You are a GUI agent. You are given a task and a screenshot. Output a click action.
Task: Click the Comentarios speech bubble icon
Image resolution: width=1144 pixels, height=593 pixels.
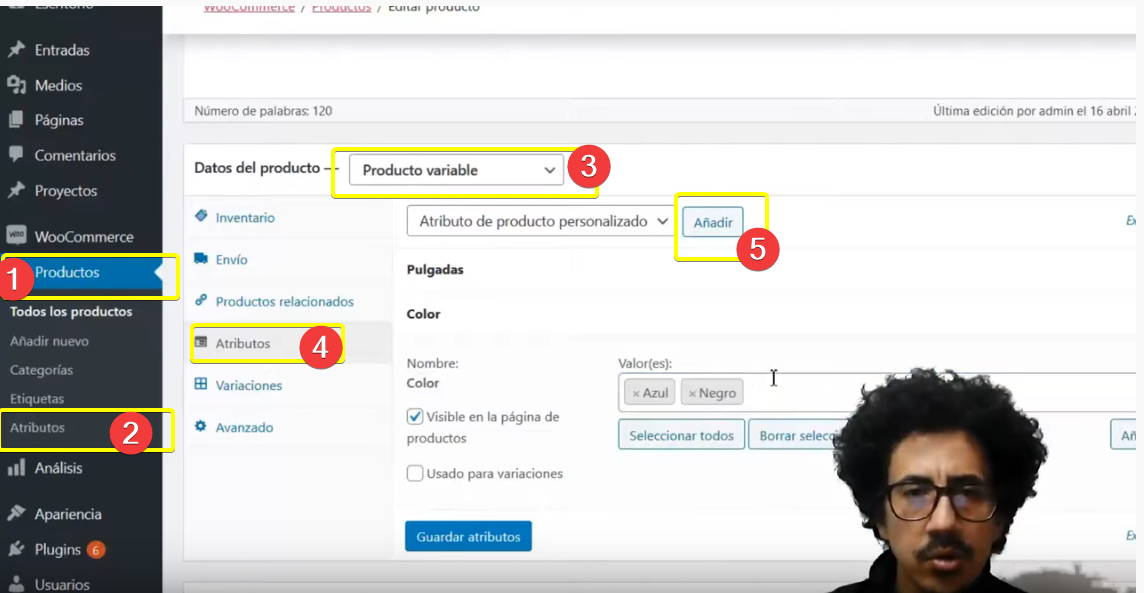pos(16,155)
